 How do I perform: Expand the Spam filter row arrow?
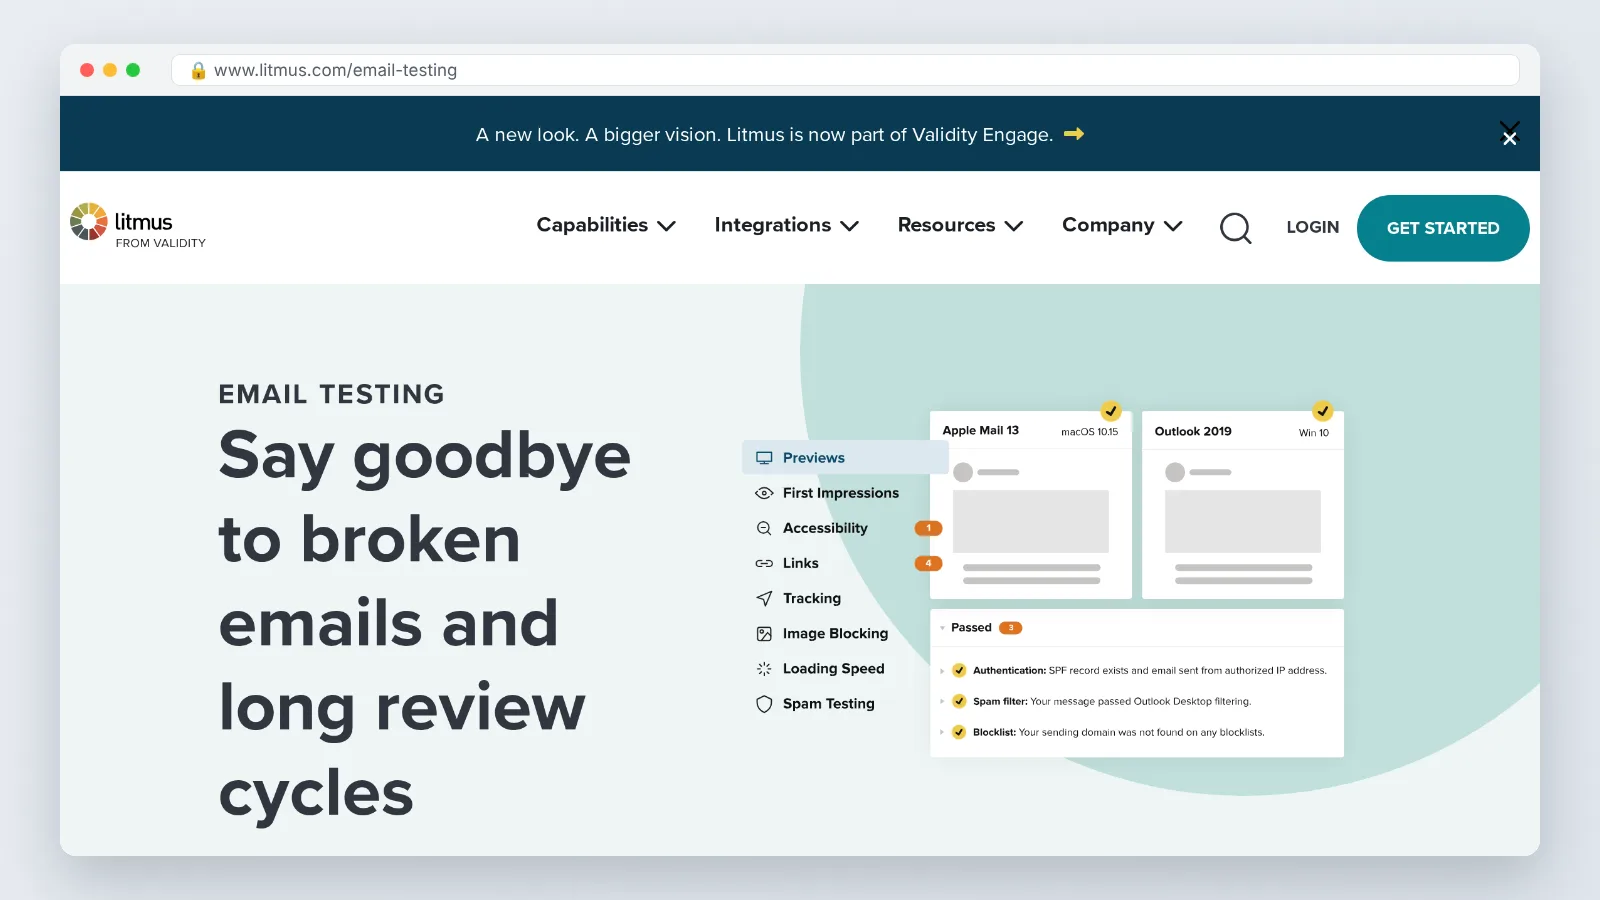click(942, 701)
